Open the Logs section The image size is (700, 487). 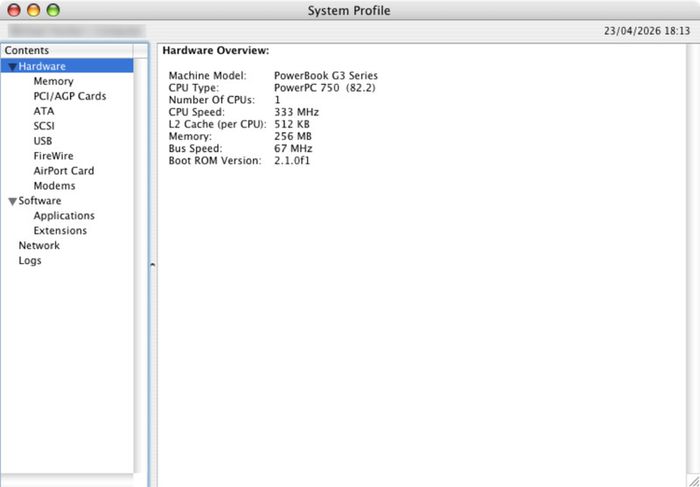click(30, 261)
